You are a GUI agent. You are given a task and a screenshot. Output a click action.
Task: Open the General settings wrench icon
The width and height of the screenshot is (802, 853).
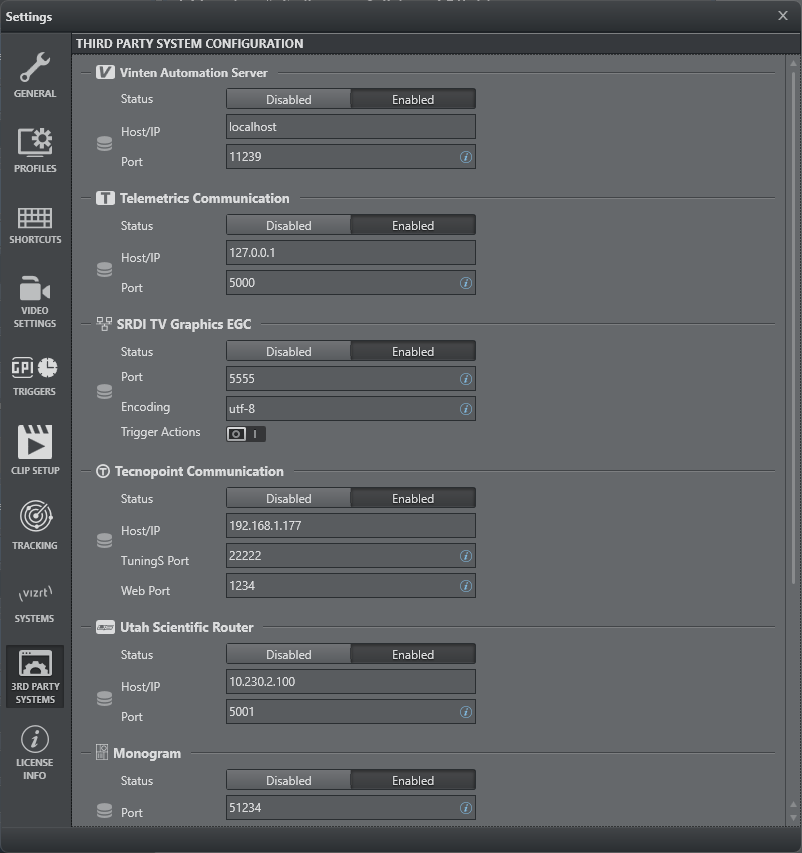[35, 75]
